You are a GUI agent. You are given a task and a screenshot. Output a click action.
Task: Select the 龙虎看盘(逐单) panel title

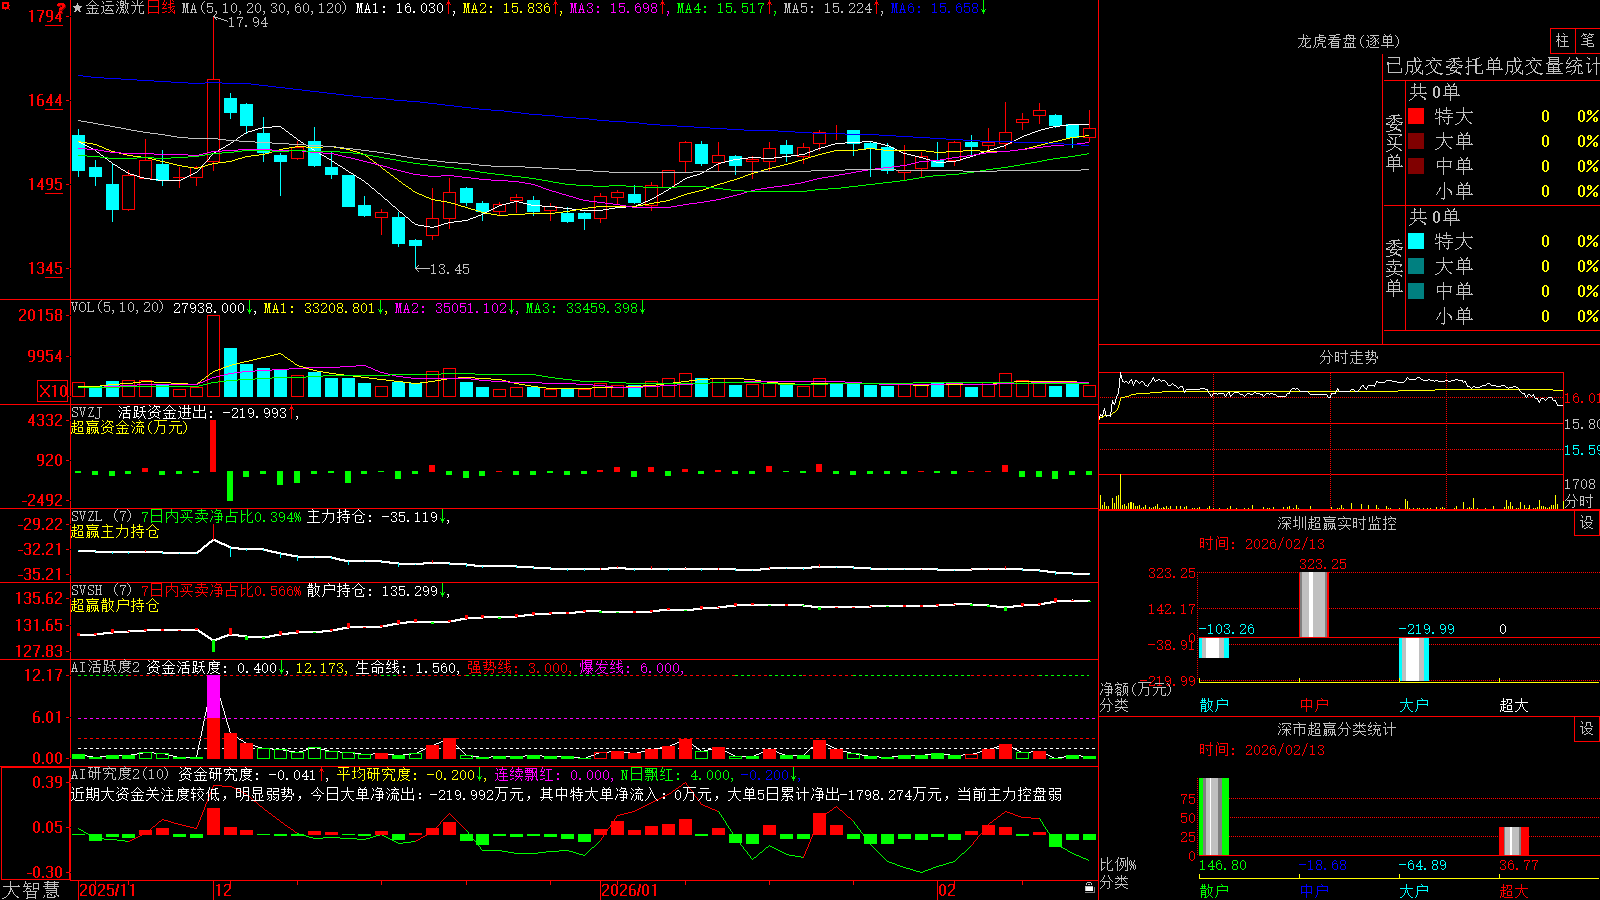coord(1349,41)
